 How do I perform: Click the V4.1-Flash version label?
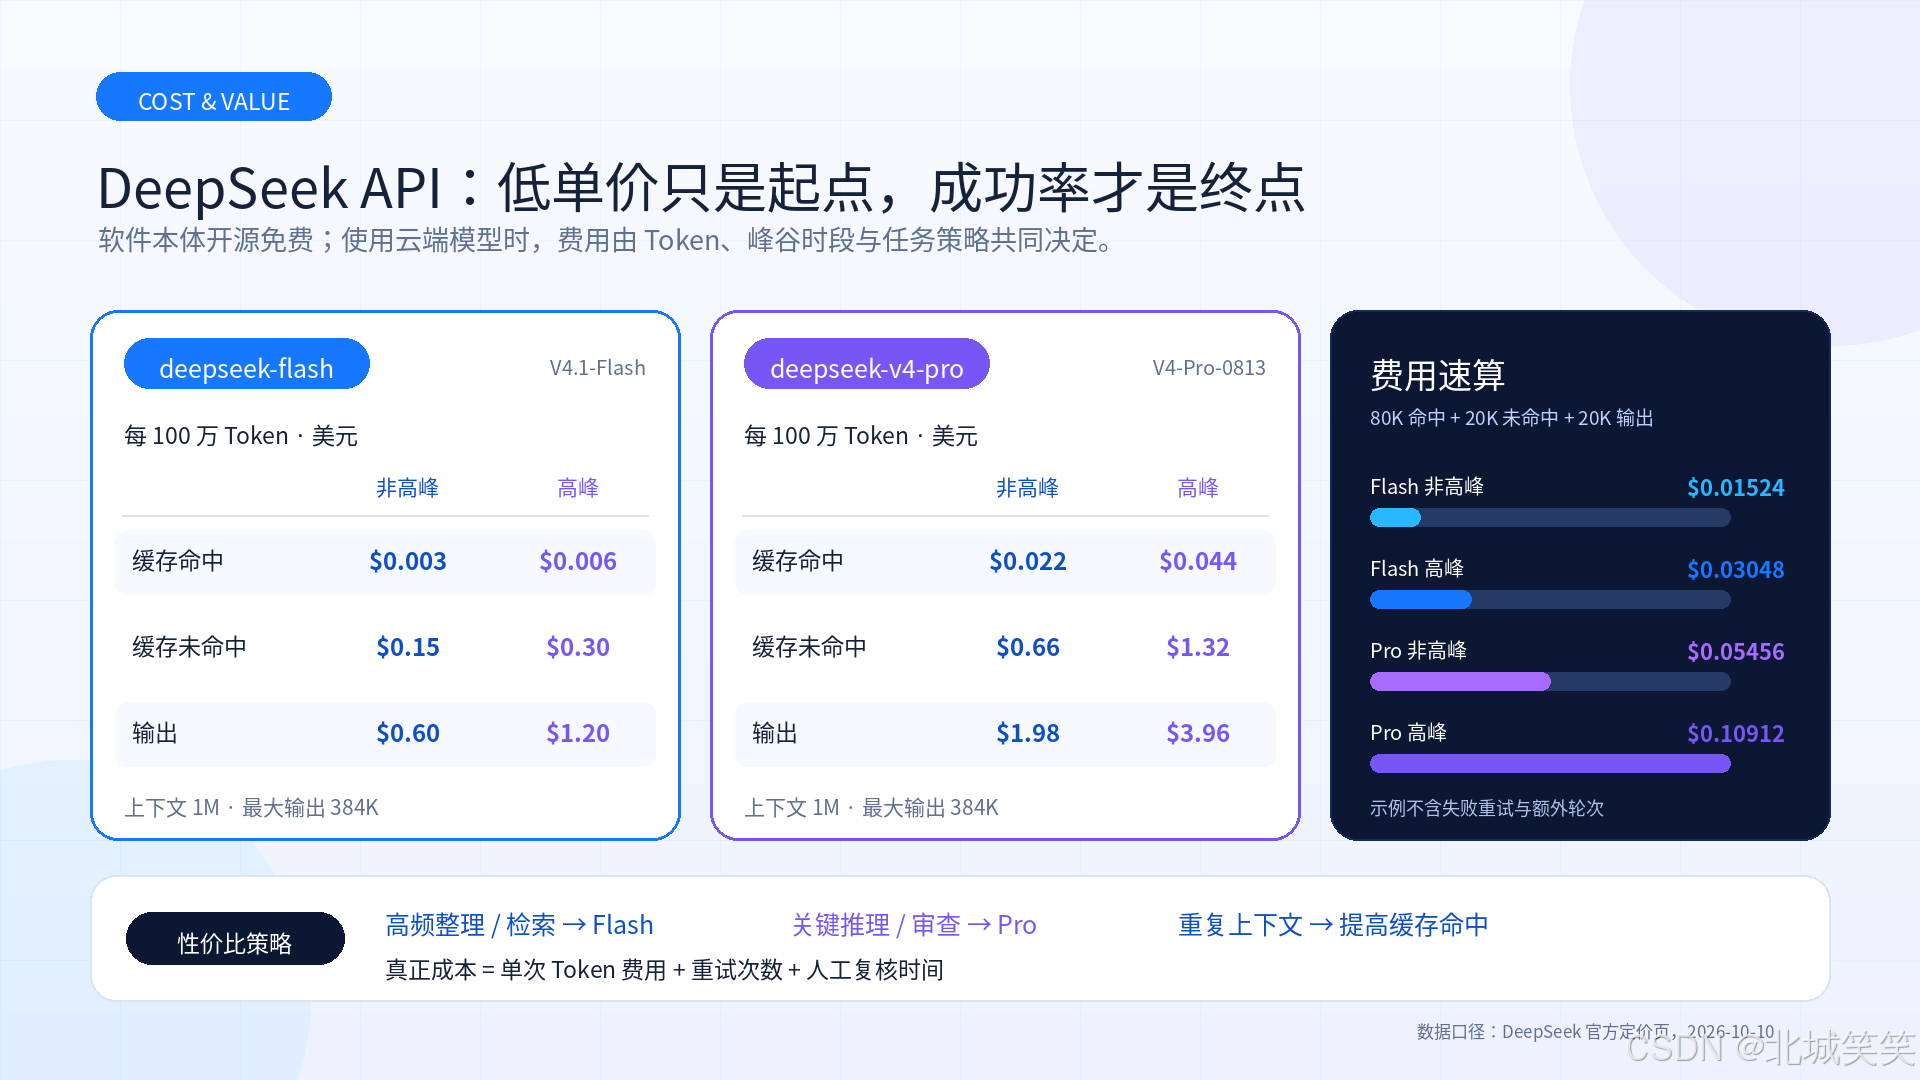[x=597, y=368]
